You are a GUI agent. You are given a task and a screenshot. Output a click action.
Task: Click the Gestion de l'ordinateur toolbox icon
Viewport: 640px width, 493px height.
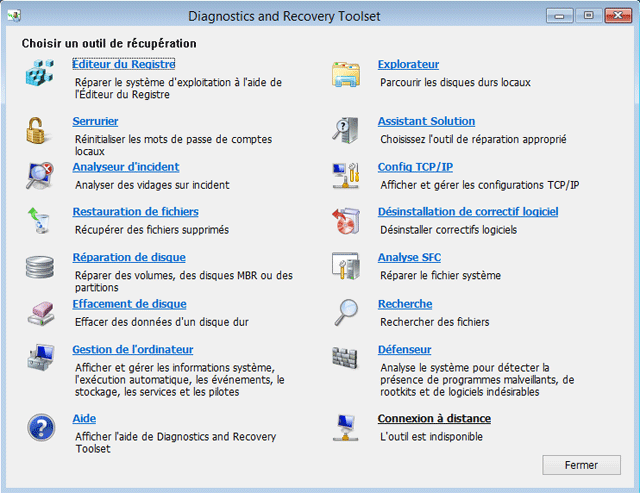point(41,358)
